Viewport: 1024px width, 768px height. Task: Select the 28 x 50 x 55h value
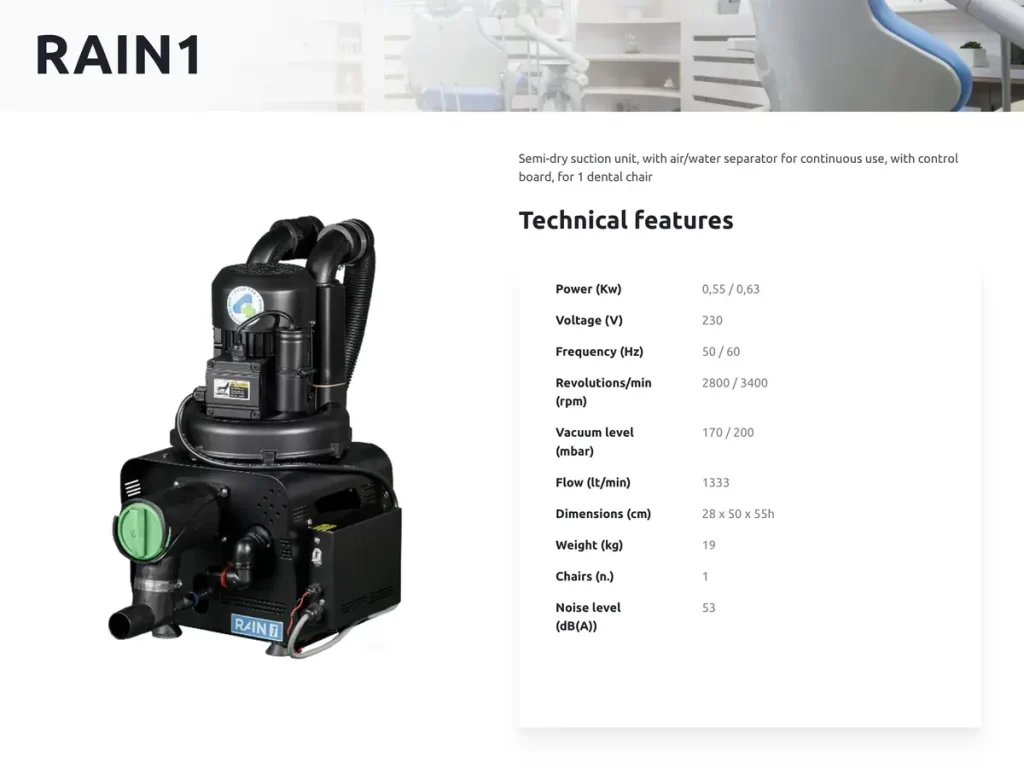tap(738, 514)
